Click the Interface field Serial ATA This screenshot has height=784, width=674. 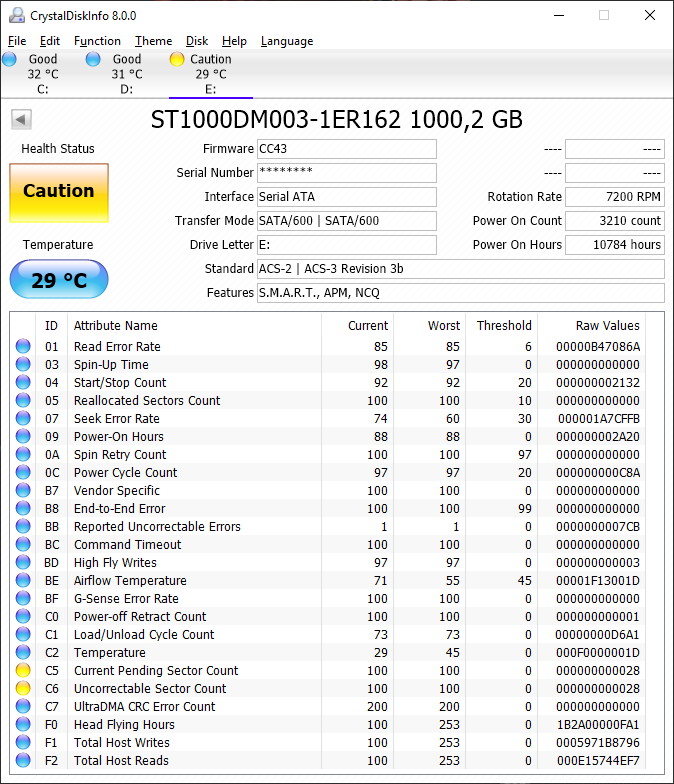tap(346, 196)
